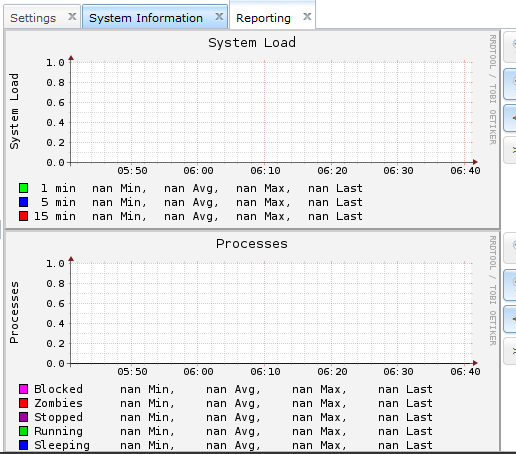The image size is (516, 454).
Task: Close the Reporting tab using x
Action: coord(307,16)
